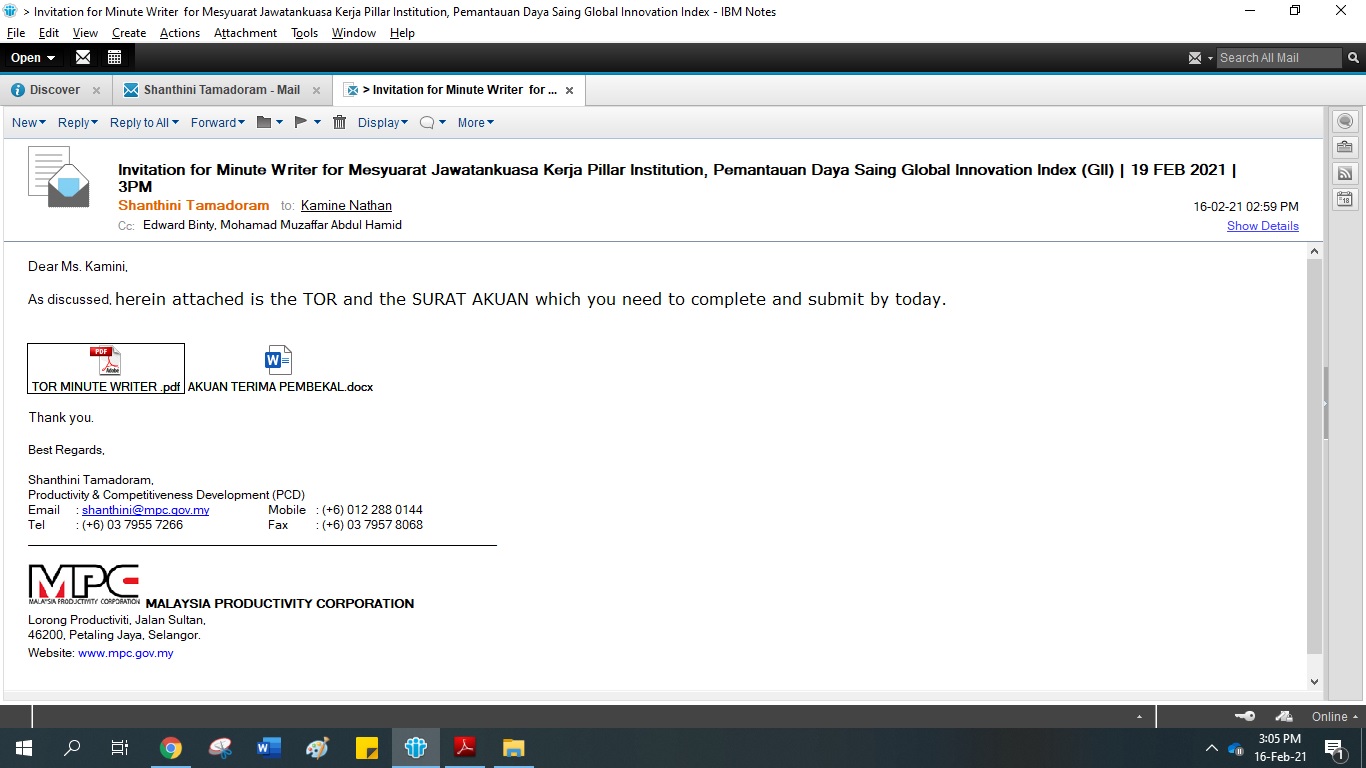This screenshot has width=1366, height=768.
Task: Click the briefcase sidebar panel icon
Action: [x=1345, y=147]
